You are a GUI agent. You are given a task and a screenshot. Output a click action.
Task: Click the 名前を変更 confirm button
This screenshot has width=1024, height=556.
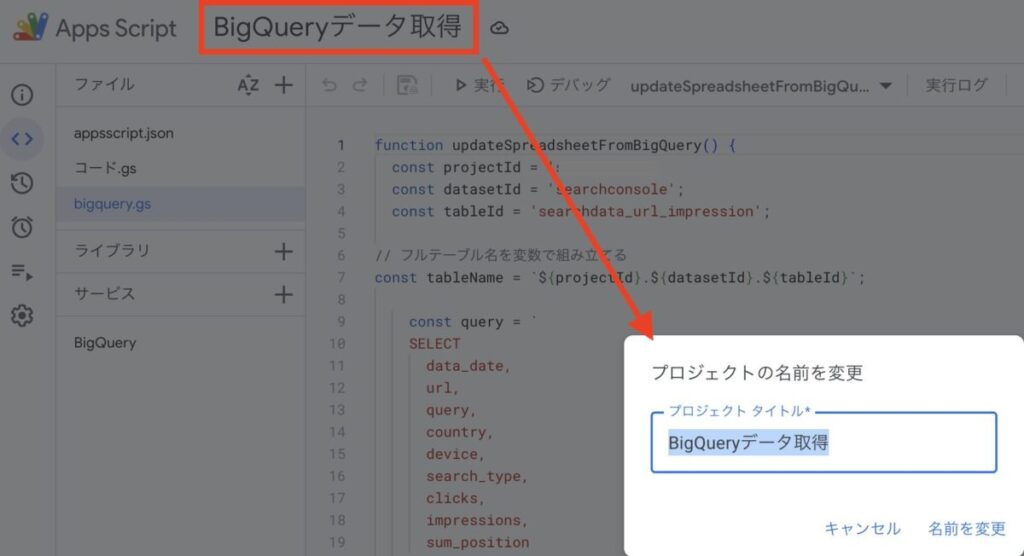pos(967,528)
